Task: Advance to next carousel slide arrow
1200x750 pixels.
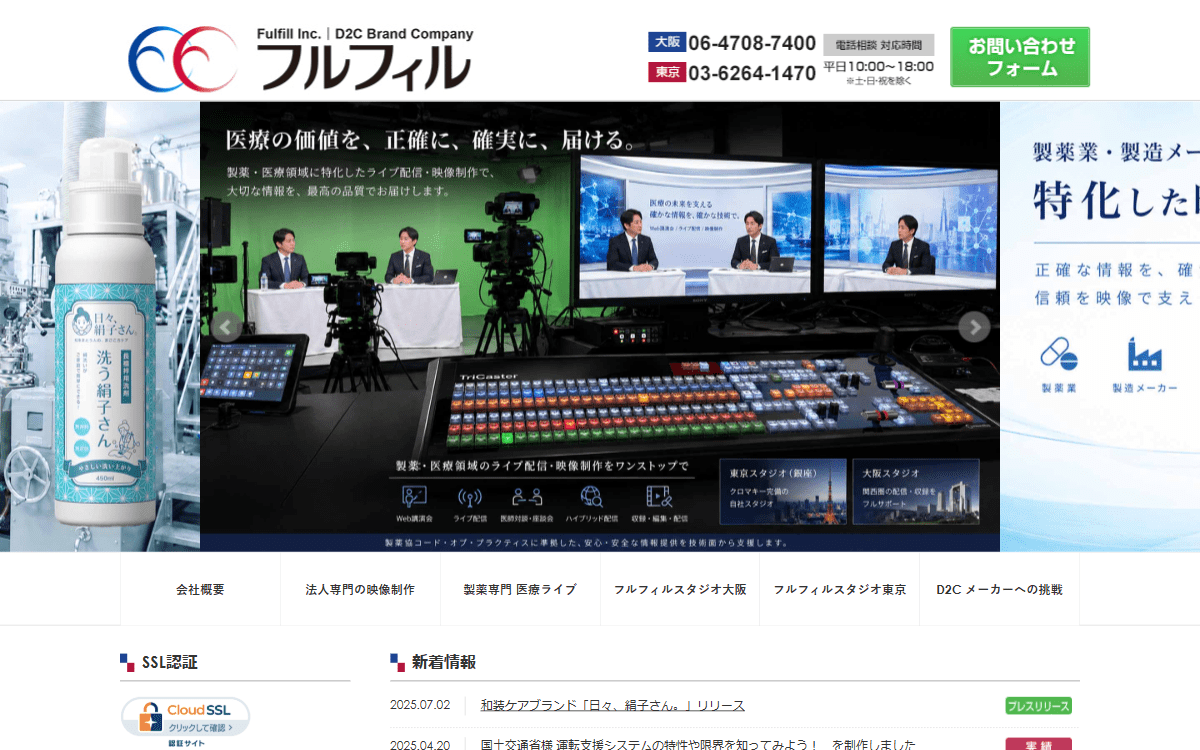Action: coord(974,327)
